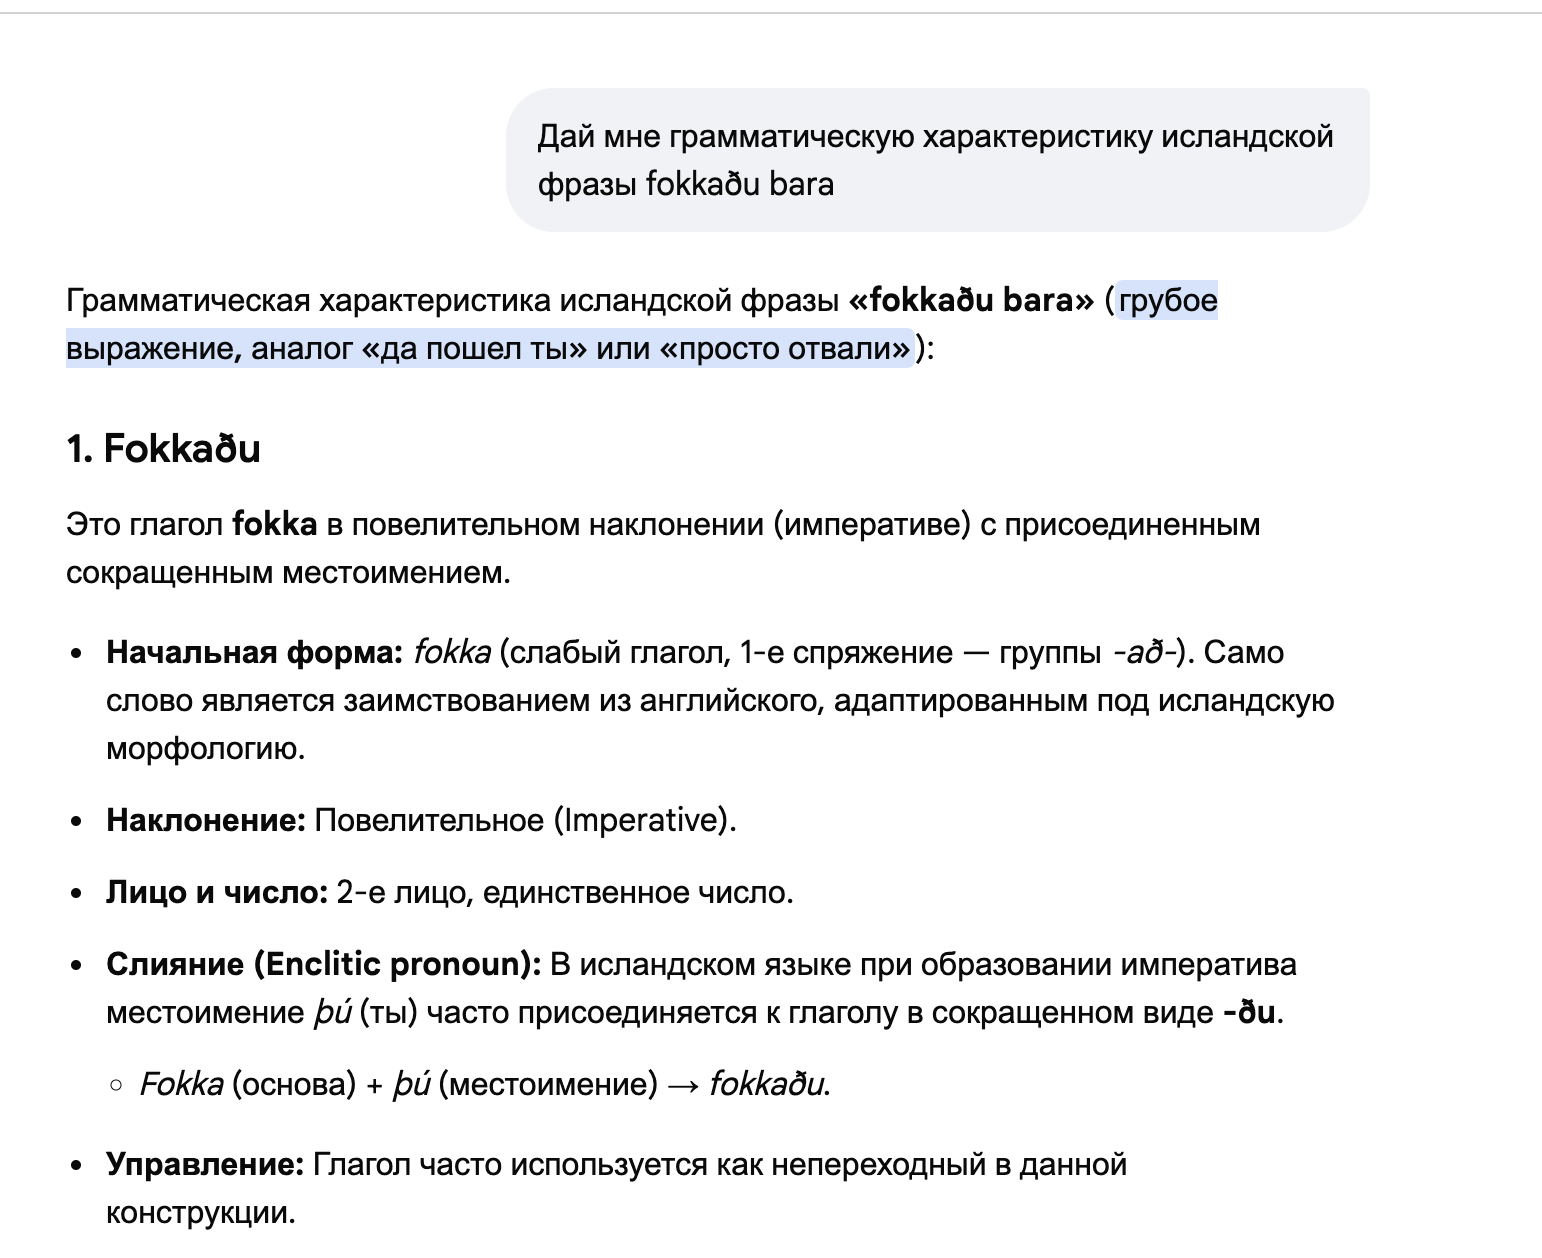Image resolution: width=1542 pixels, height=1258 pixels.
Task: Click the bold «fokkaðu bara» in the intro sentence
Action: click(971, 301)
